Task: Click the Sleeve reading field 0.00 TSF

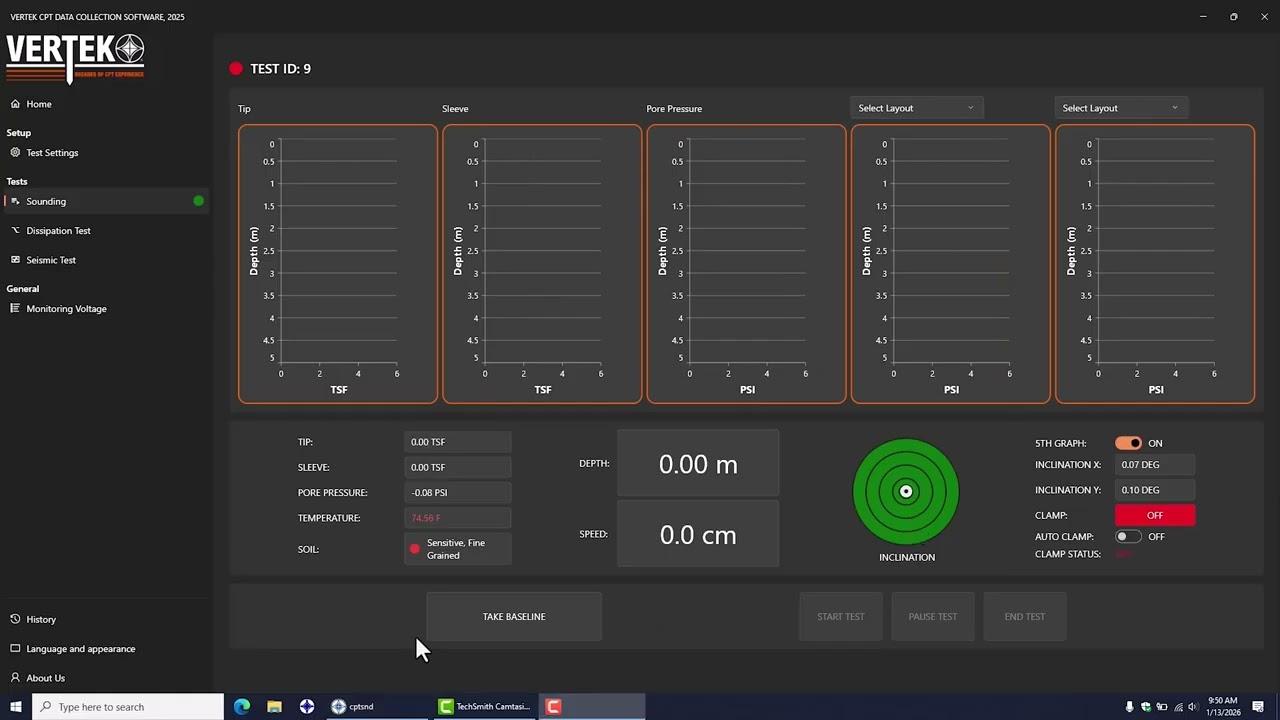Action: point(458,467)
